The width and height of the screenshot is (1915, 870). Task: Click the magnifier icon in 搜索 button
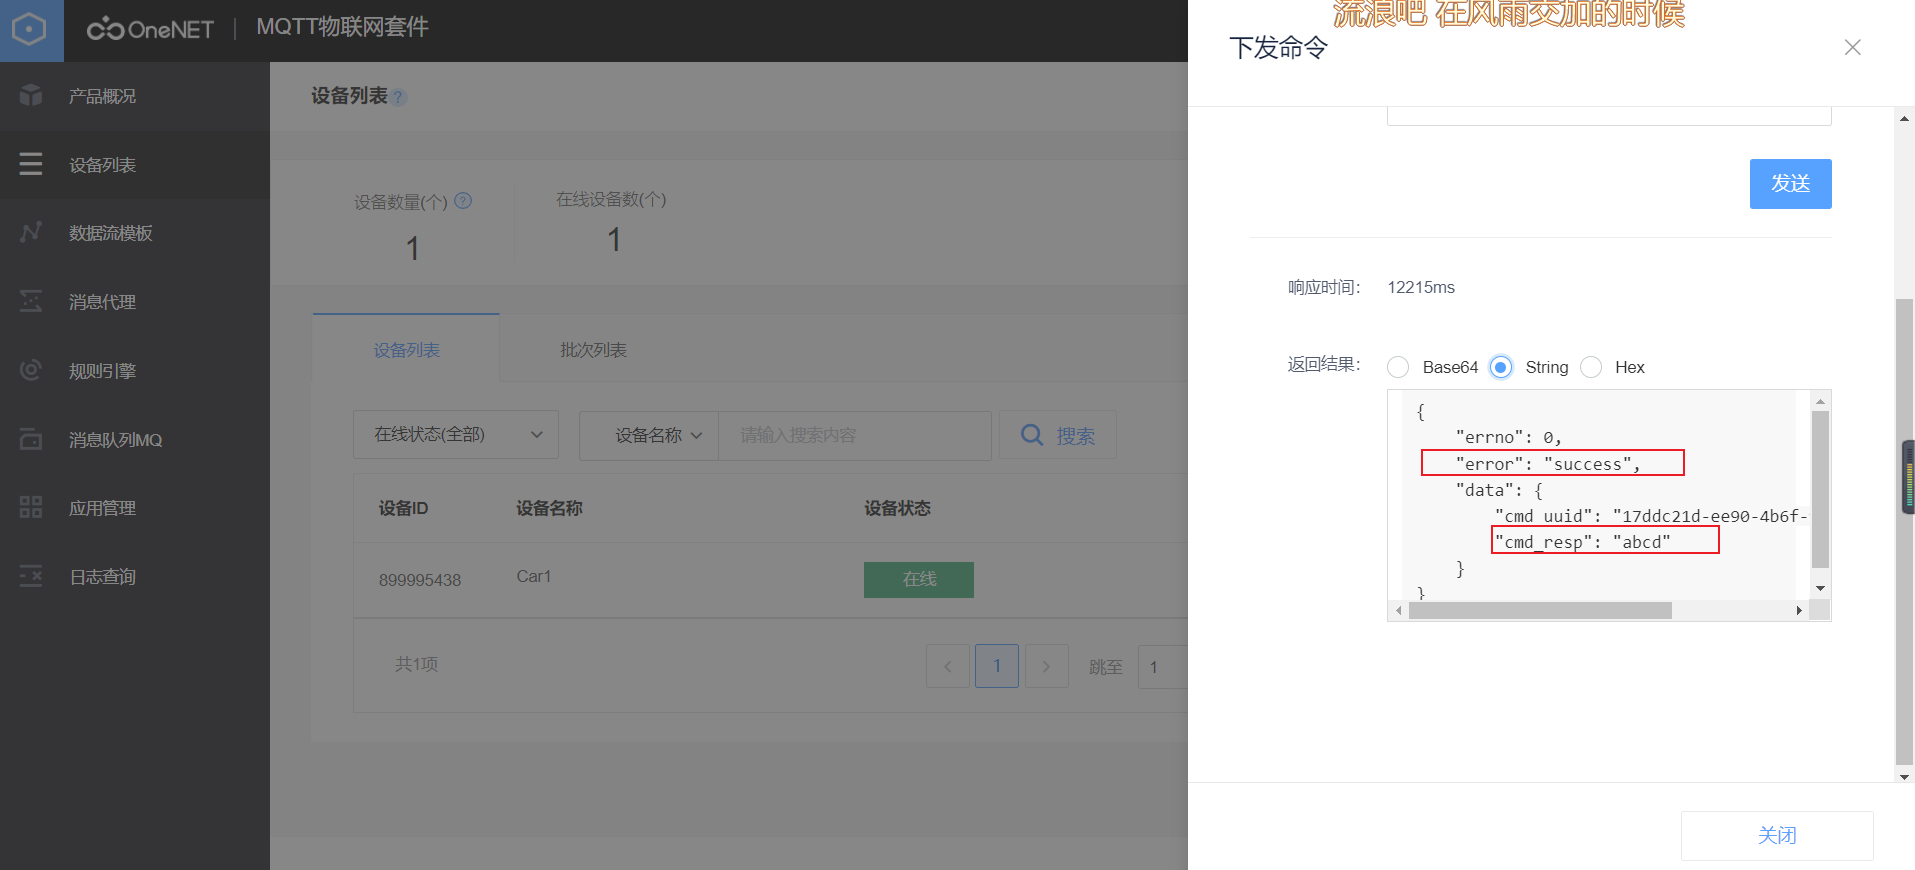pos(1032,435)
